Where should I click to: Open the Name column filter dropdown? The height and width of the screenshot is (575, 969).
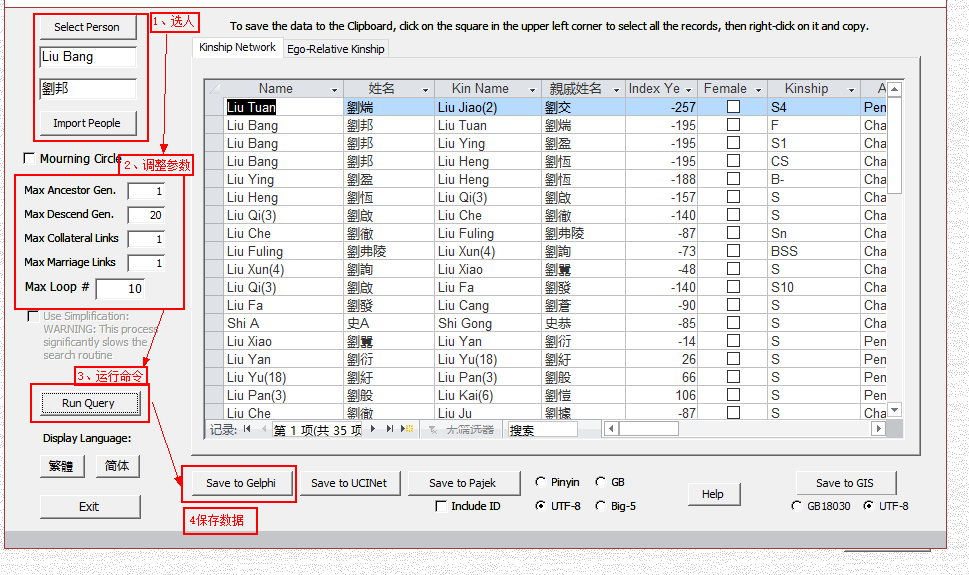click(x=335, y=89)
